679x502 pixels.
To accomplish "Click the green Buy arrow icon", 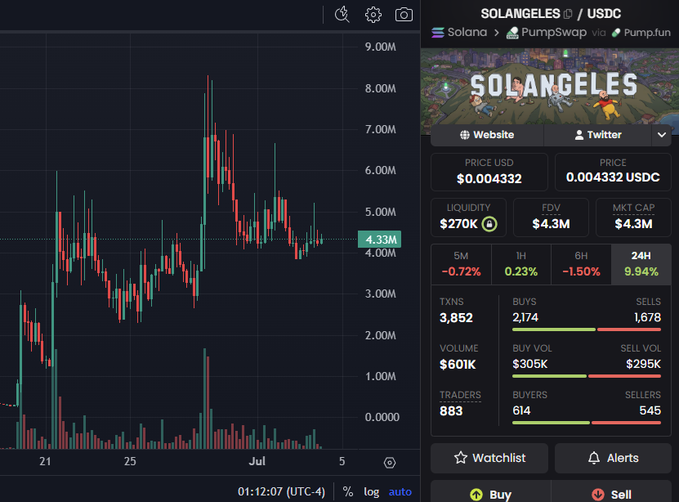I will tap(476, 494).
